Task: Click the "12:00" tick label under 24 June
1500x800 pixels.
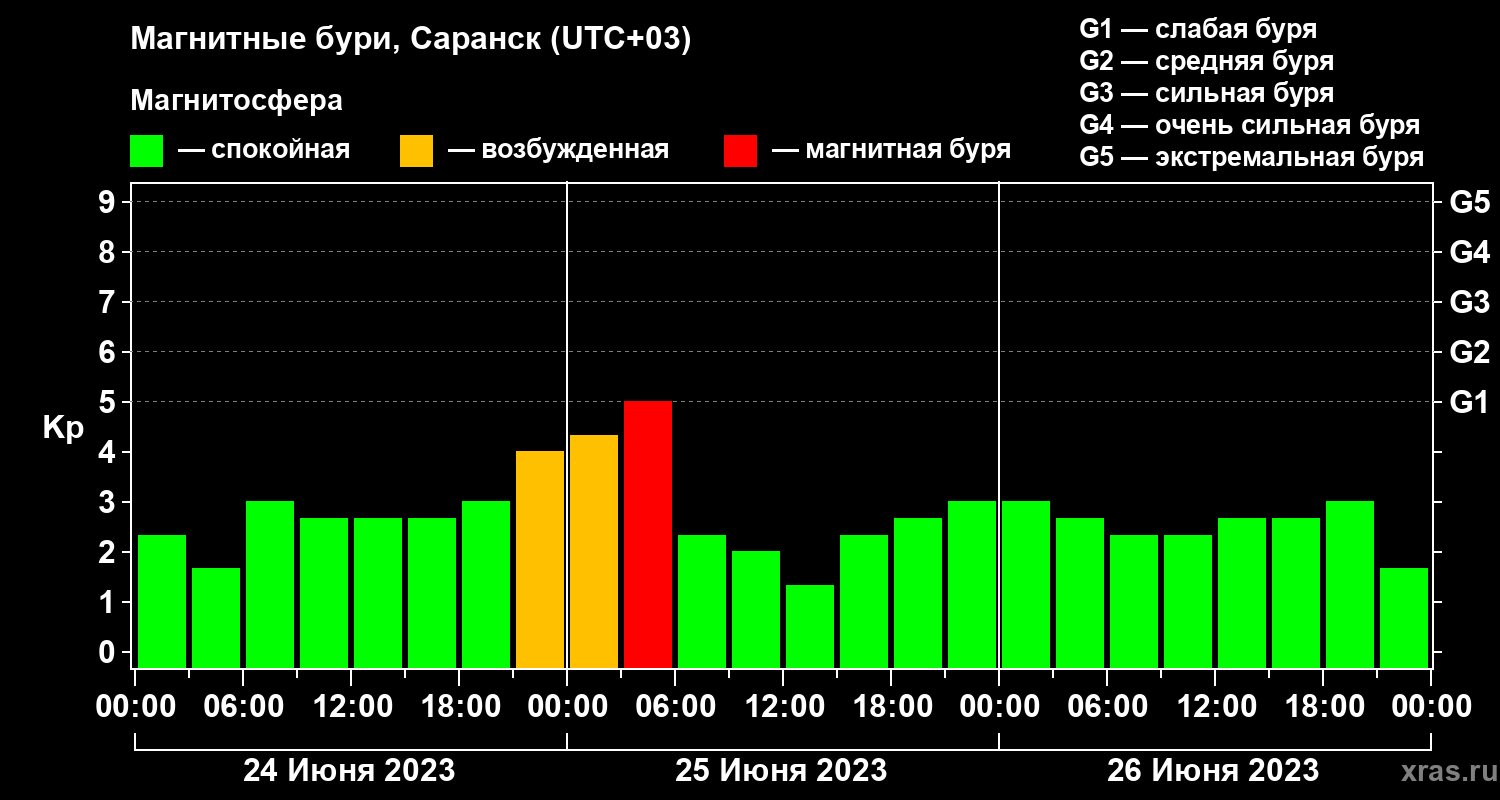Action: pos(351,707)
